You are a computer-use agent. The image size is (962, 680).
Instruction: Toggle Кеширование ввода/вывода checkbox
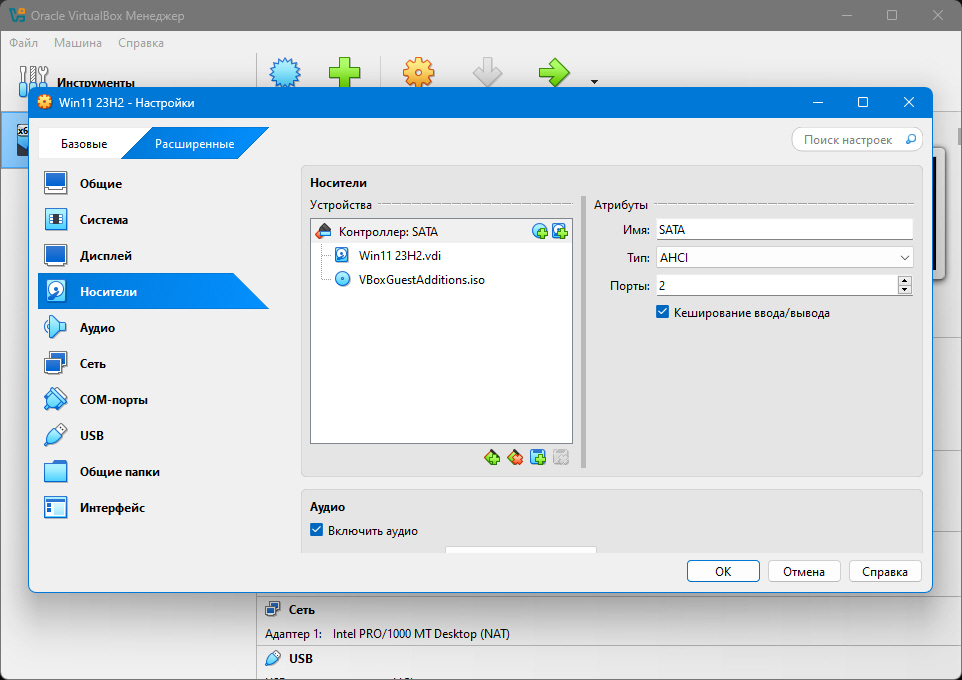click(x=663, y=312)
